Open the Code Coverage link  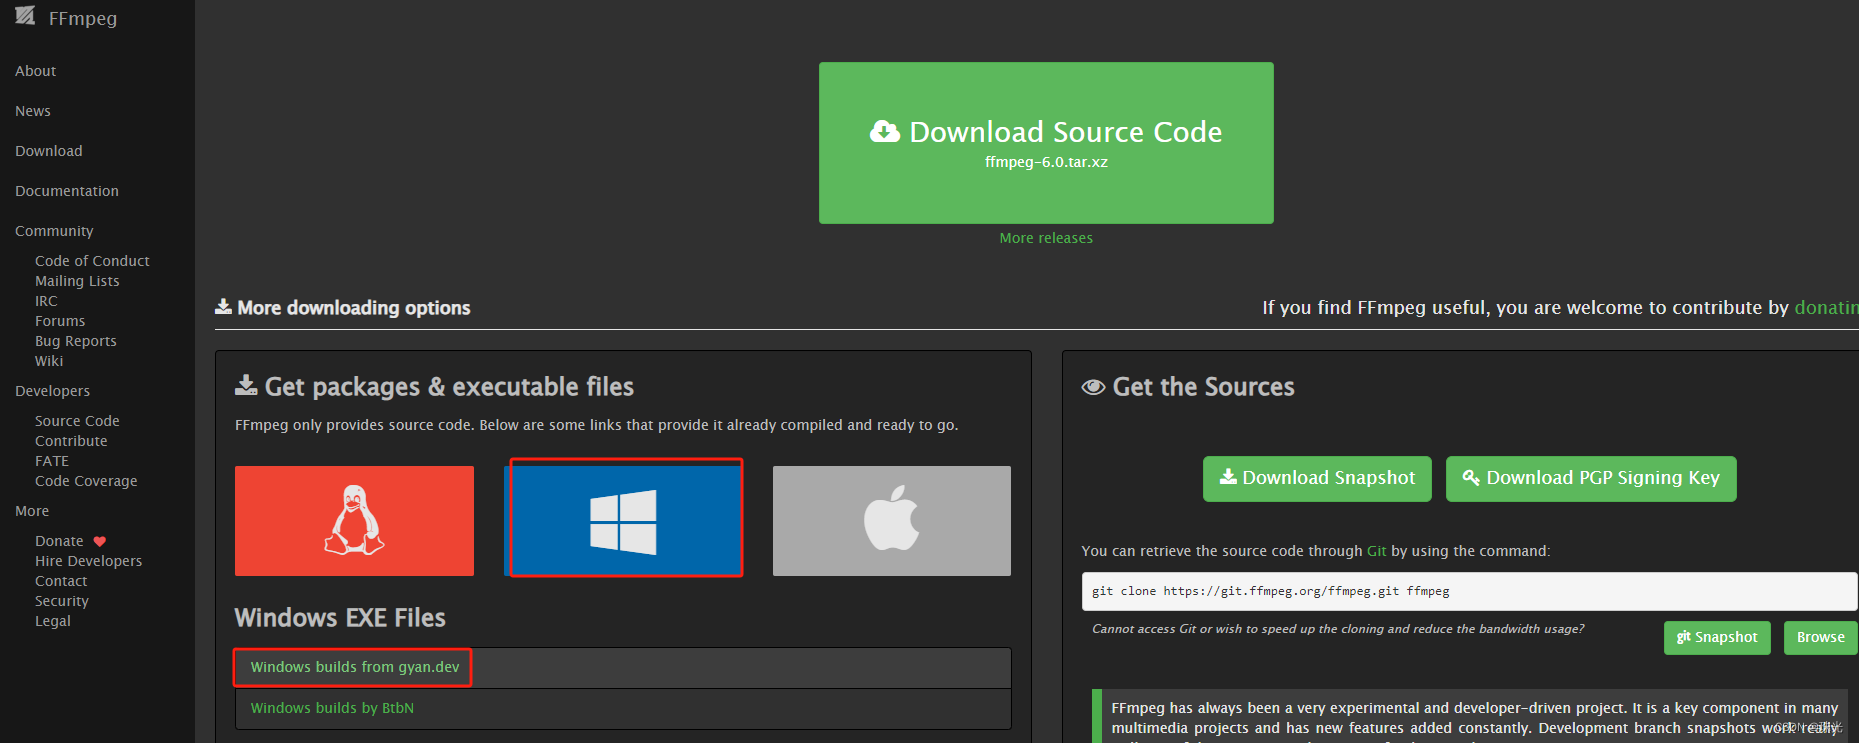coord(86,481)
